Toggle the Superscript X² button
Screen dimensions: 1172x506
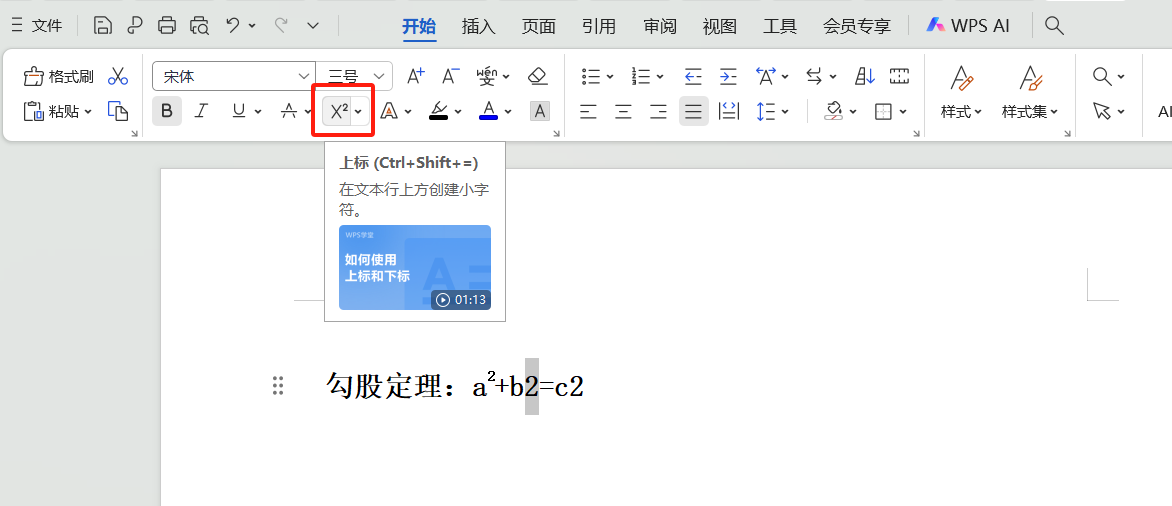pyautogui.click(x=339, y=111)
